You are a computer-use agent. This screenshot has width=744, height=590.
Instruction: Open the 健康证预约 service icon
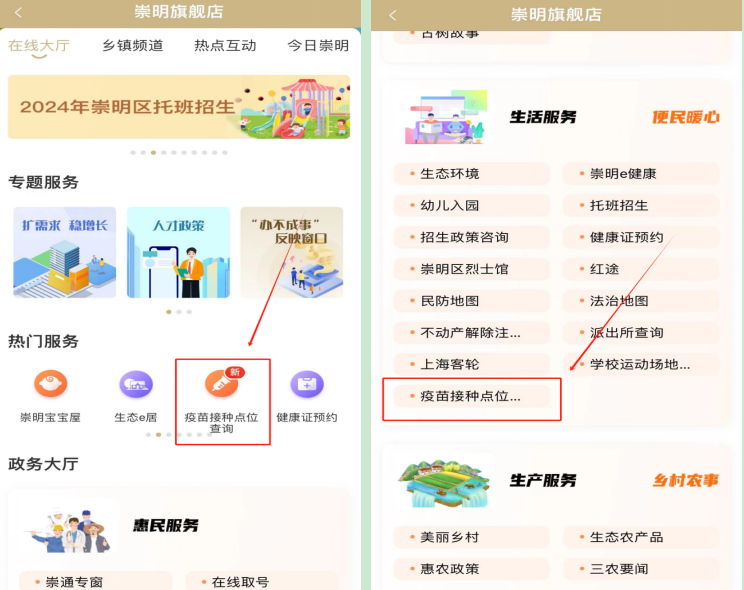307,384
